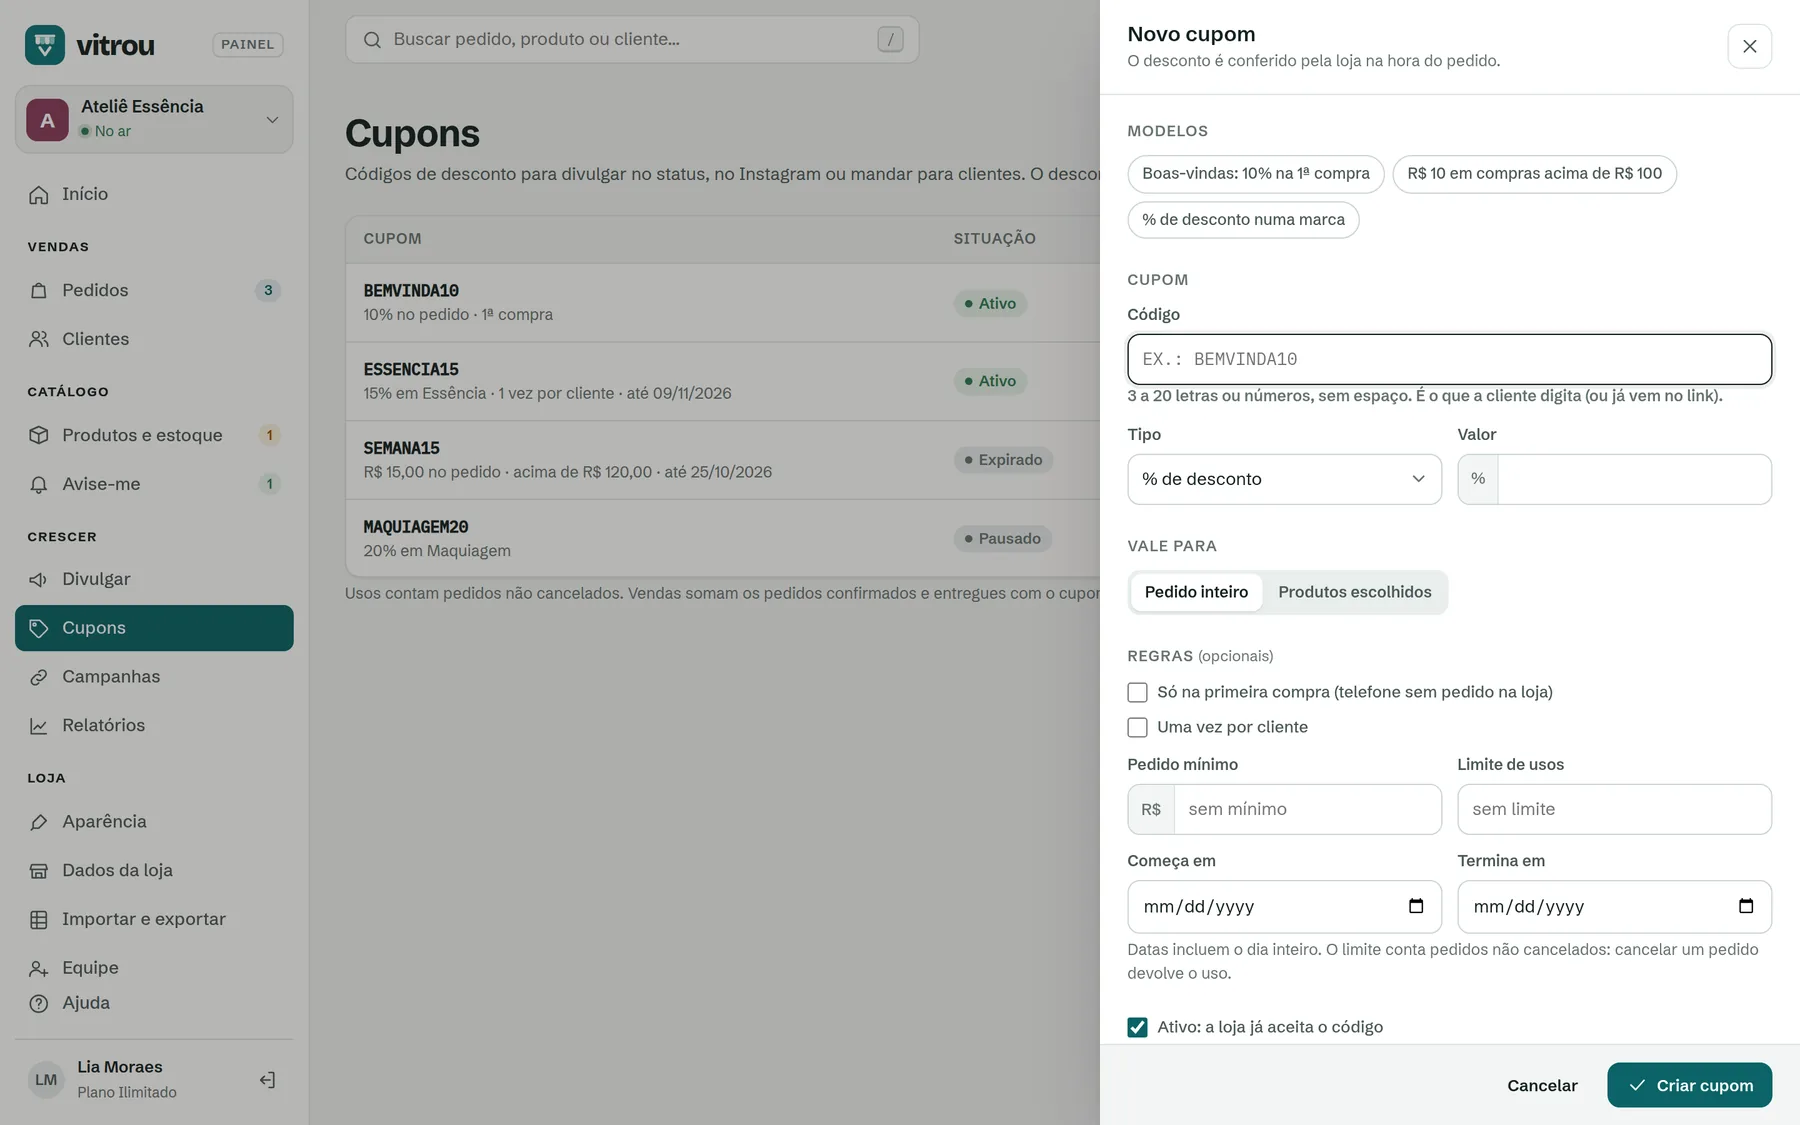Apply Boas-vindas: 10% na 1ª compra template
This screenshot has width=1800, height=1125.
point(1255,174)
